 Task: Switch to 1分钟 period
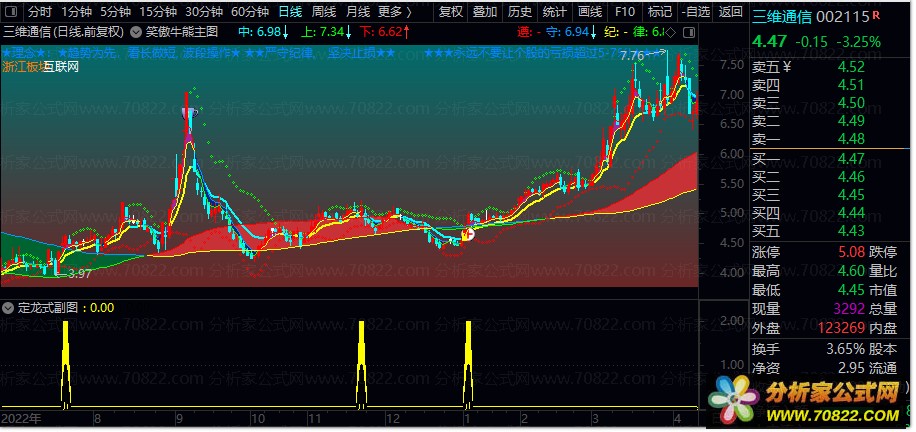[x=77, y=11]
